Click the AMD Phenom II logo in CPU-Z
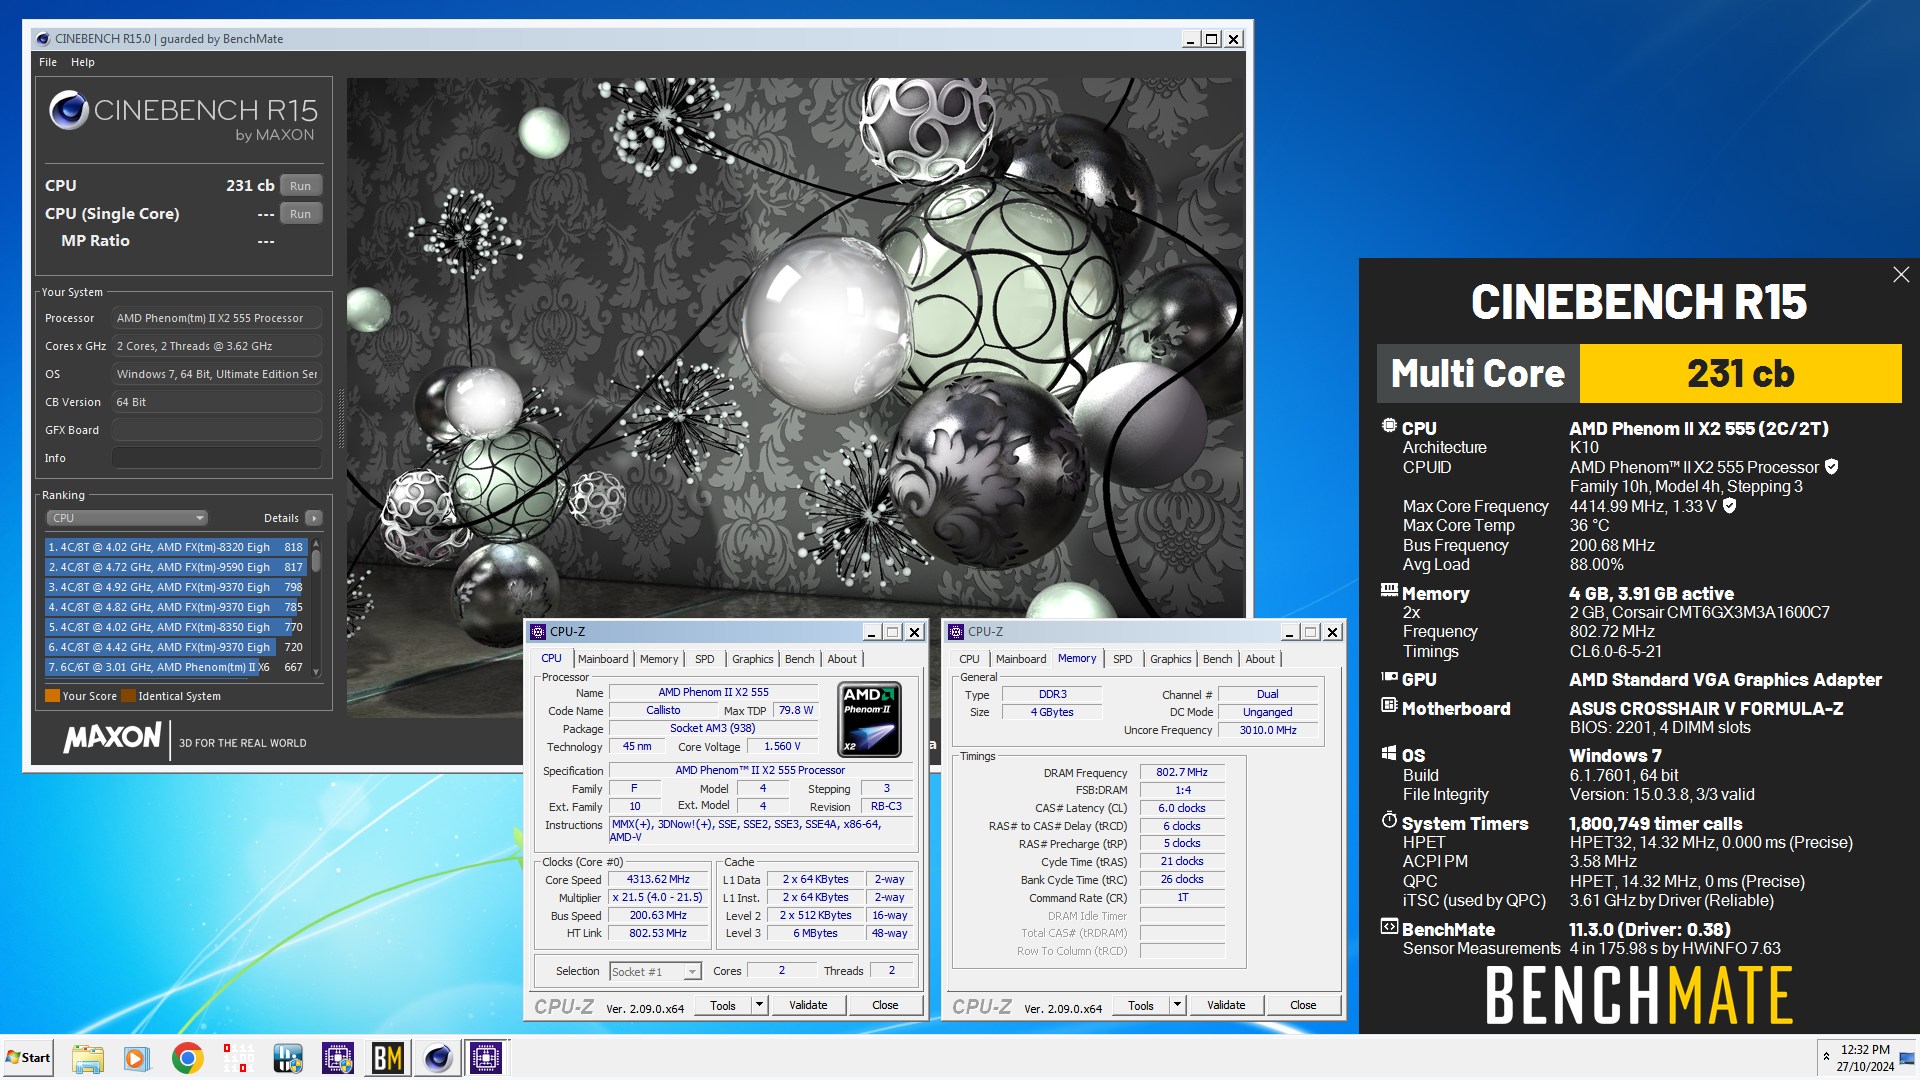Image resolution: width=1920 pixels, height=1080 pixels. pyautogui.click(x=869, y=720)
